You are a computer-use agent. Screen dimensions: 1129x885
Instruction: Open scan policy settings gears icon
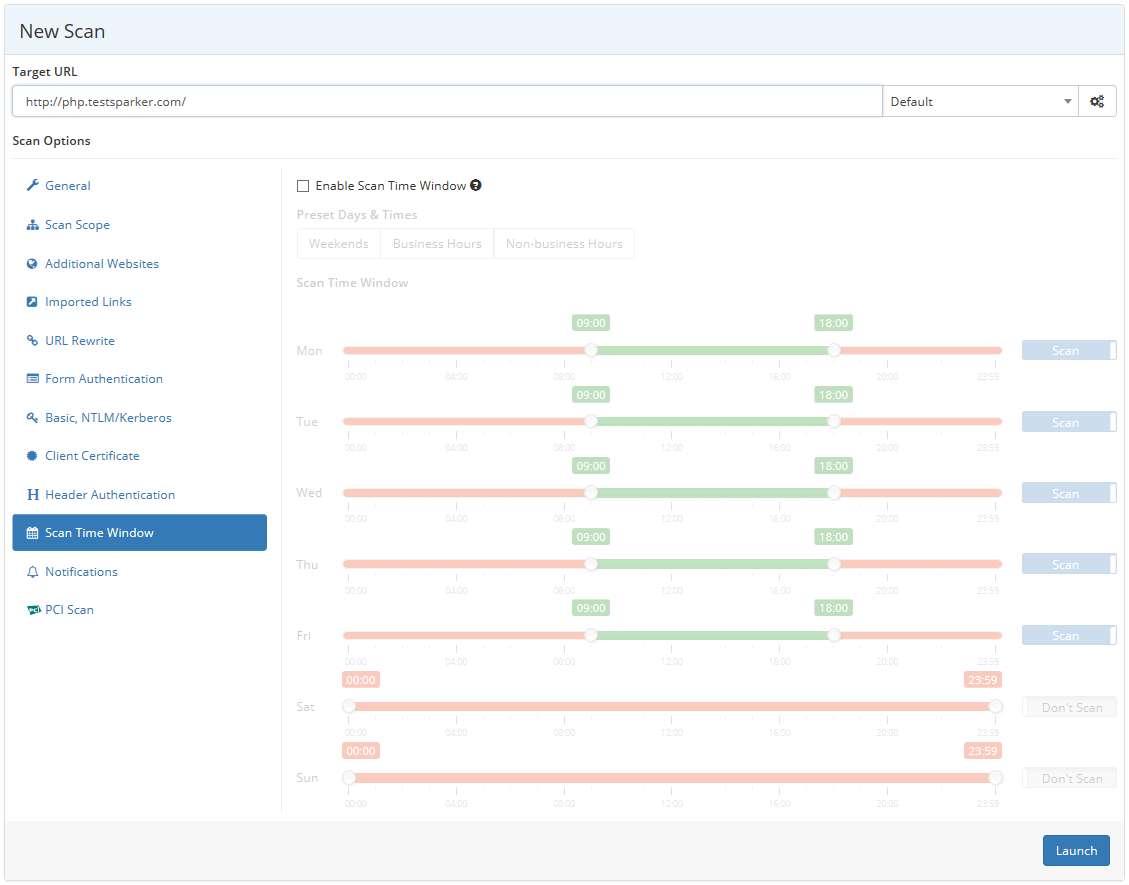pos(1097,101)
